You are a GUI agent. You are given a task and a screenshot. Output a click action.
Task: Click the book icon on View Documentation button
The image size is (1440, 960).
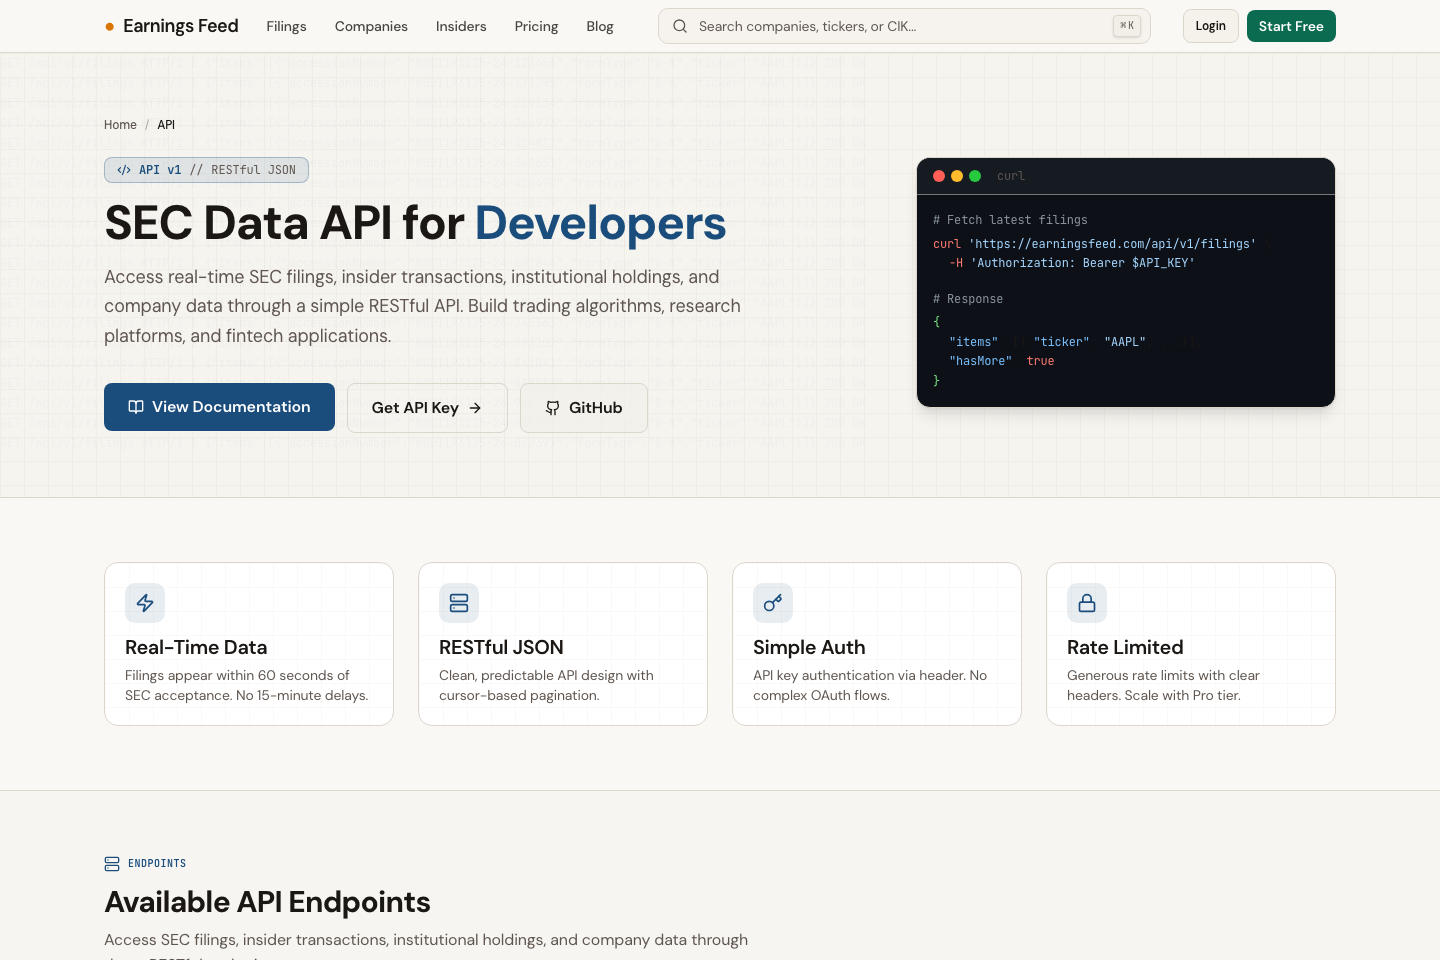[136, 407]
